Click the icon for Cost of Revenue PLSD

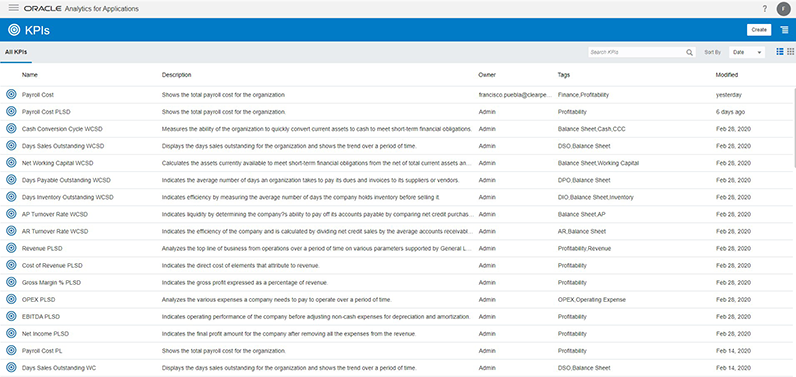pos(11,265)
